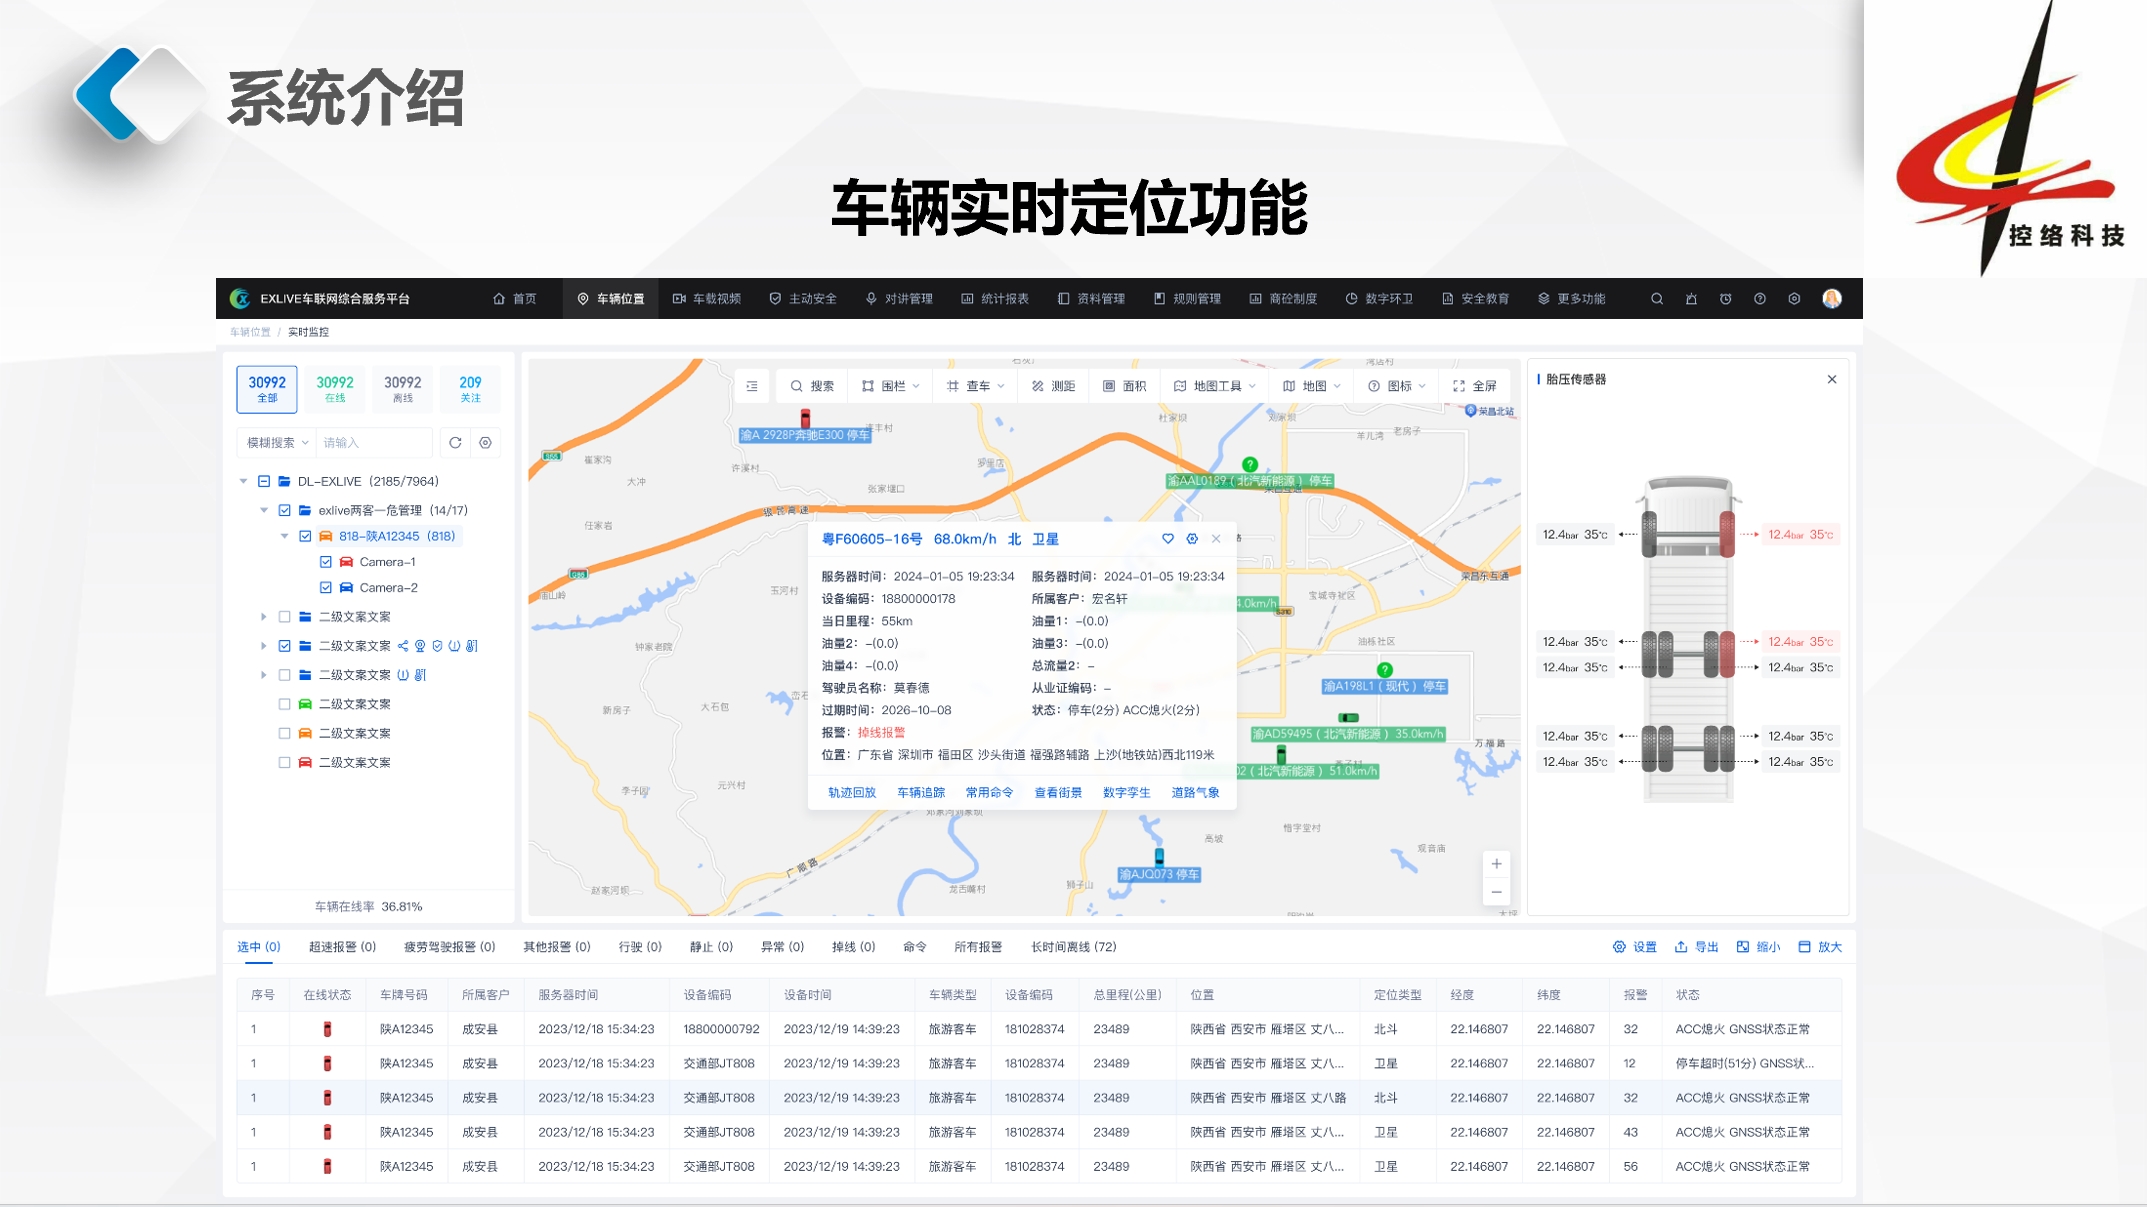Select the 在线 30992 filter card
Image resolution: width=2147 pixels, height=1207 pixels.
point(335,389)
